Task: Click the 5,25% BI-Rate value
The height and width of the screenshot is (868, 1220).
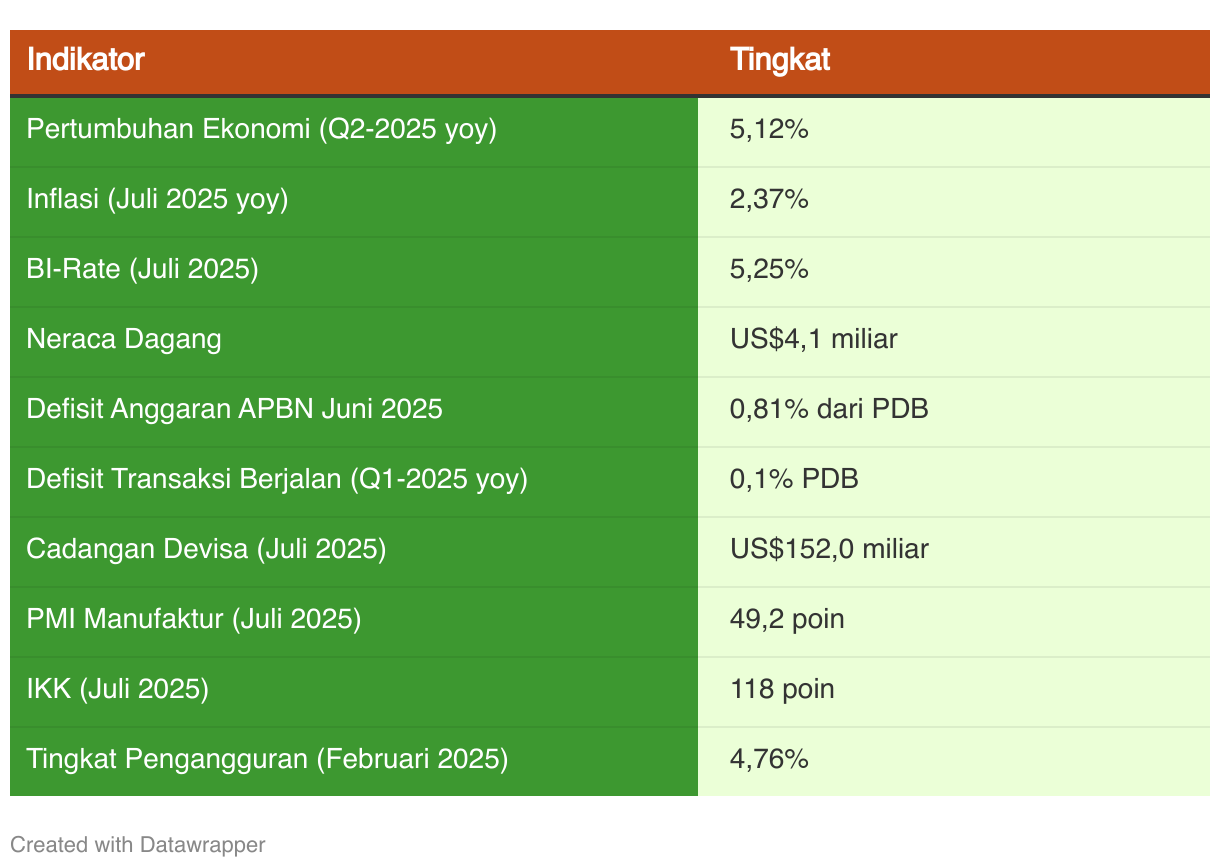Action: (x=769, y=270)
